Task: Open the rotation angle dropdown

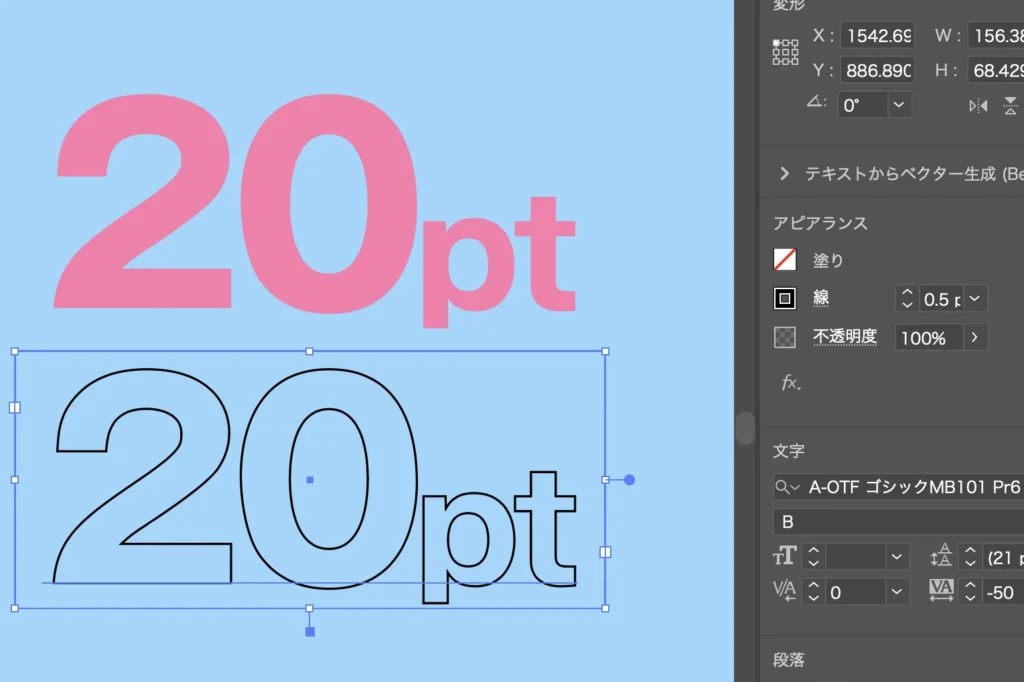Action: 899,105
